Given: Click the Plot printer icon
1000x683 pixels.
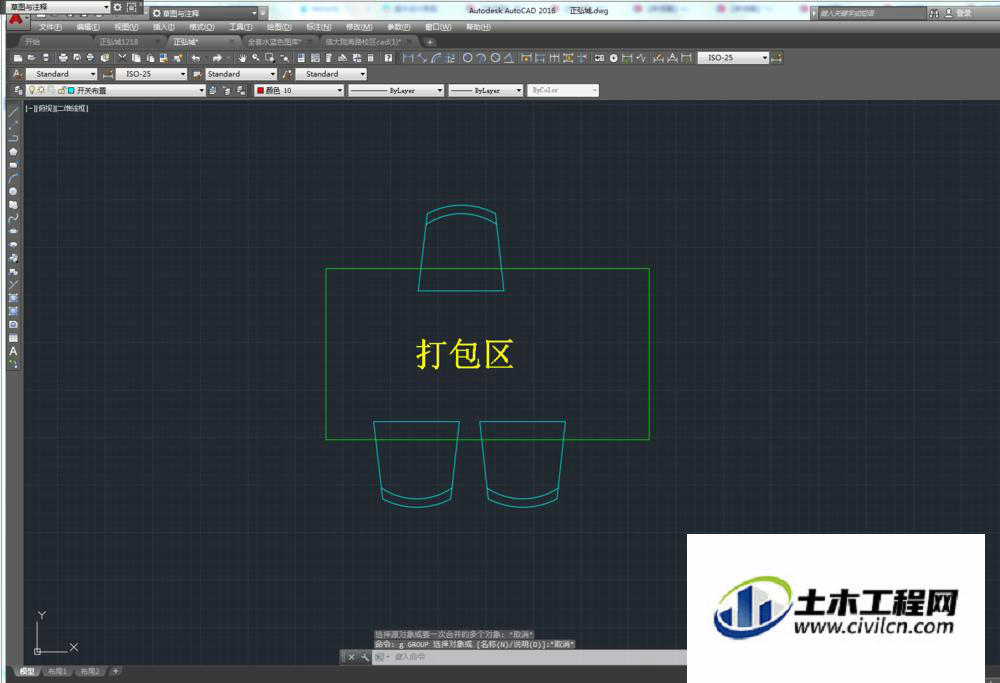Looking at the screenshot, I should tap(62, 58).
